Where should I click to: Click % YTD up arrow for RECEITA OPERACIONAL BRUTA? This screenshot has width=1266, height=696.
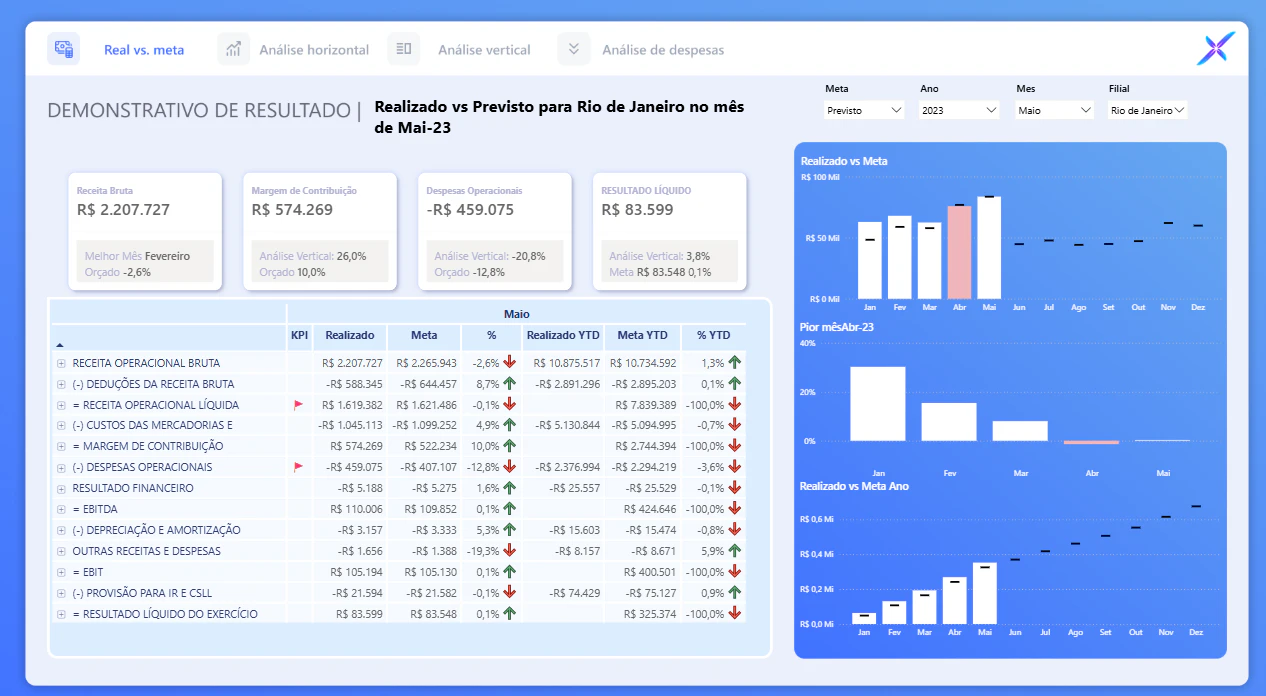click(735, 363)
